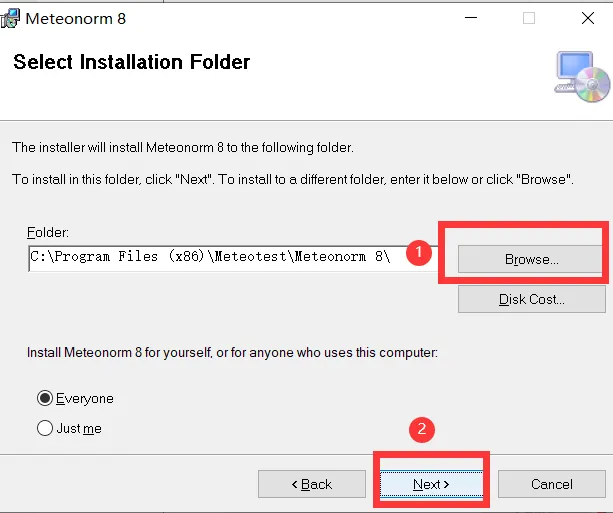Screen dimensions: 613x513
Task: Click the disabled maximize window button
Action: pyautogui.click(x=529, y=18)
